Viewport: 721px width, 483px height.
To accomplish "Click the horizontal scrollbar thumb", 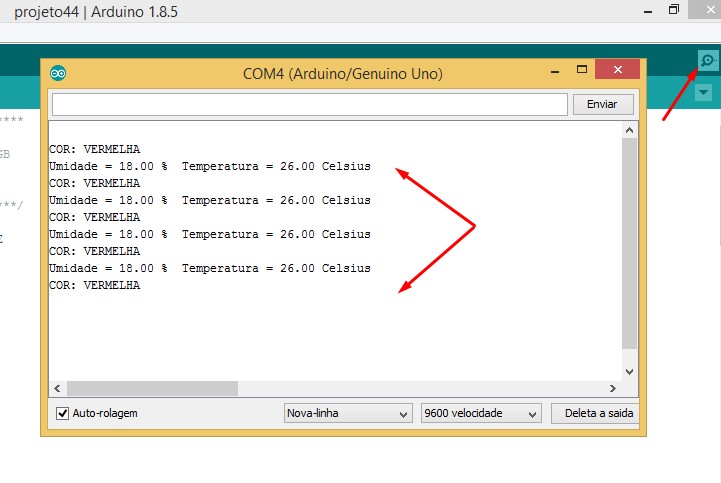I will pos(152,388).
